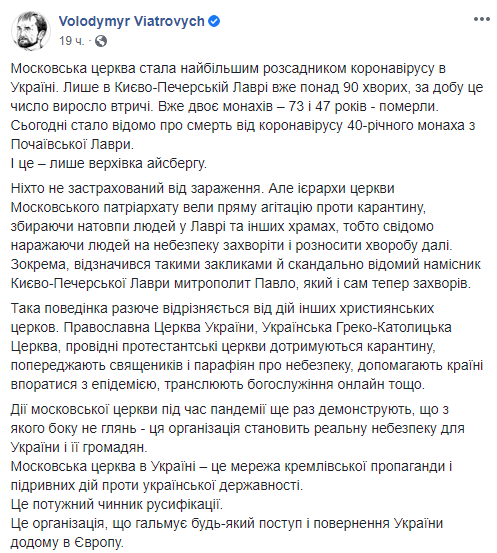Click the line starting 'Сьогодні стало відомо про смерть'
This screenshot has width=497, height=553.
pos(243,126)
